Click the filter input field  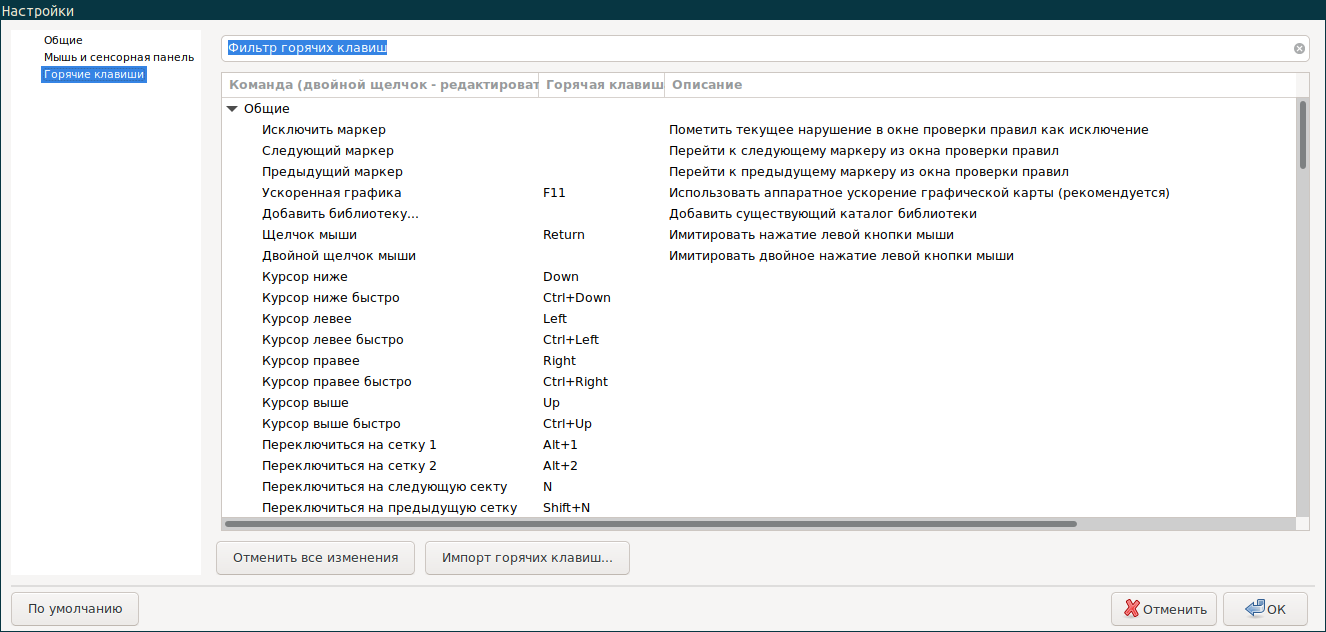[x=700, y=47]
